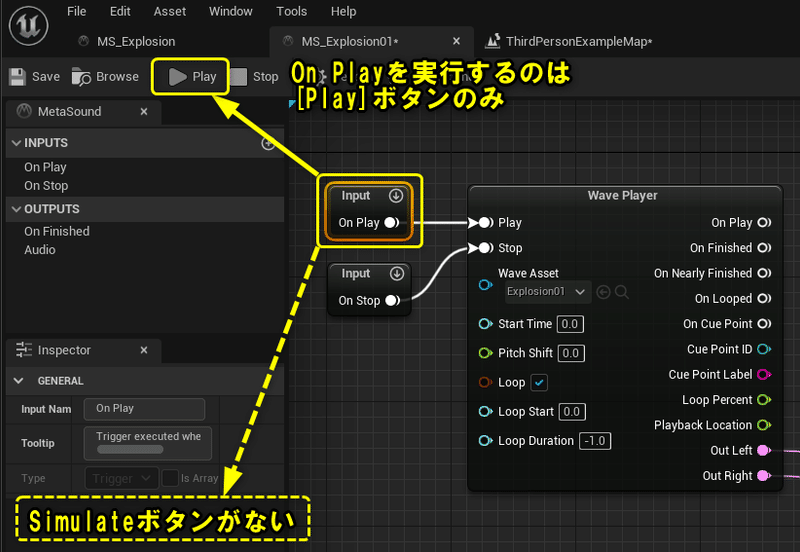This screenshot has height=552, width=800.
Task: Click the Pitch Shift value field
Action: [571, 353]
